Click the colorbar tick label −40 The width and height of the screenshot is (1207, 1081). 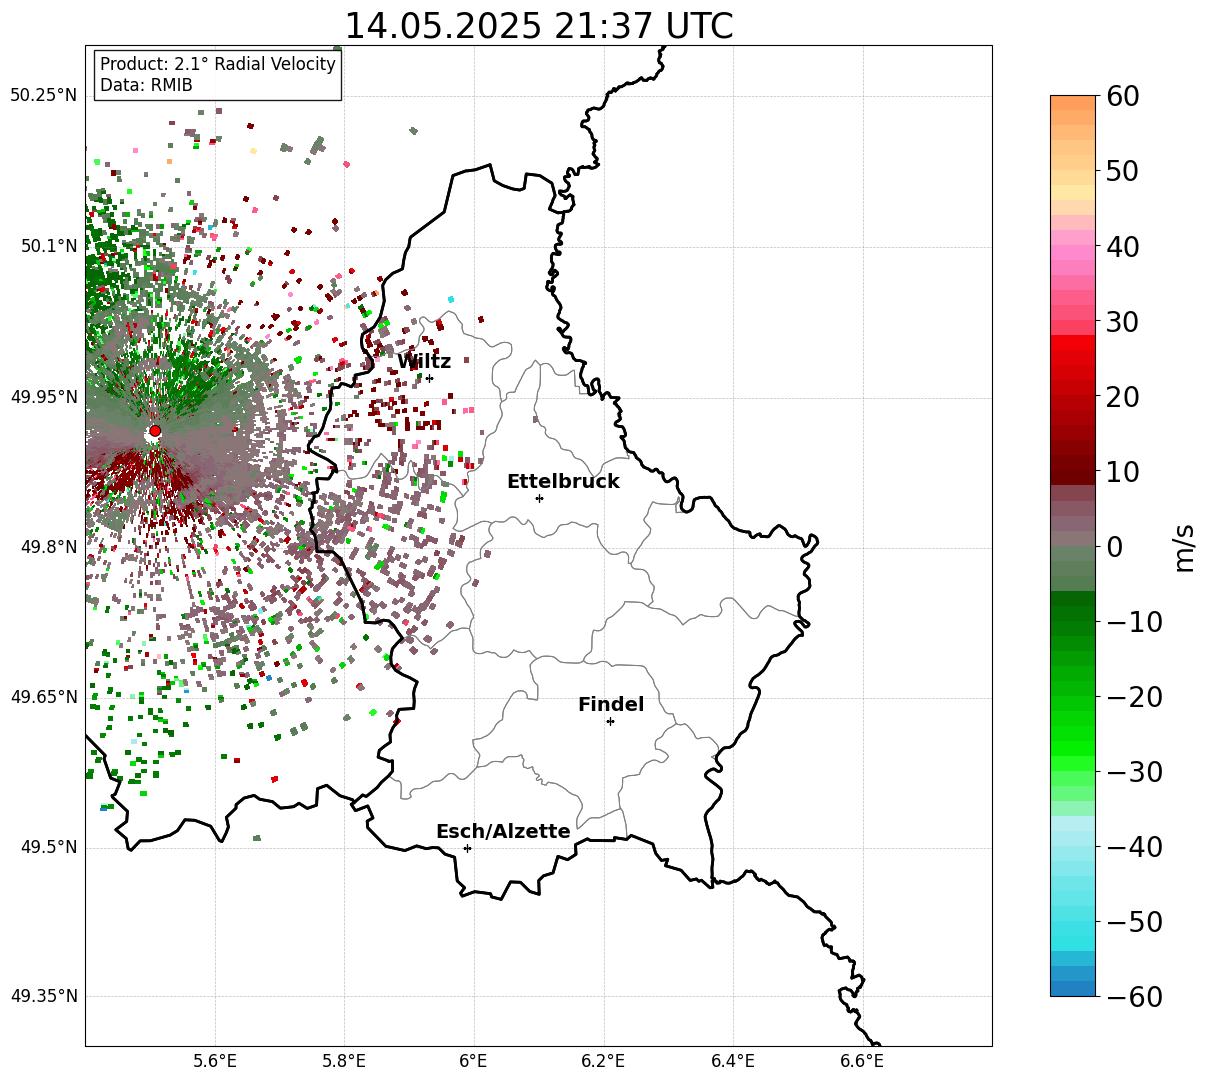1134,847
